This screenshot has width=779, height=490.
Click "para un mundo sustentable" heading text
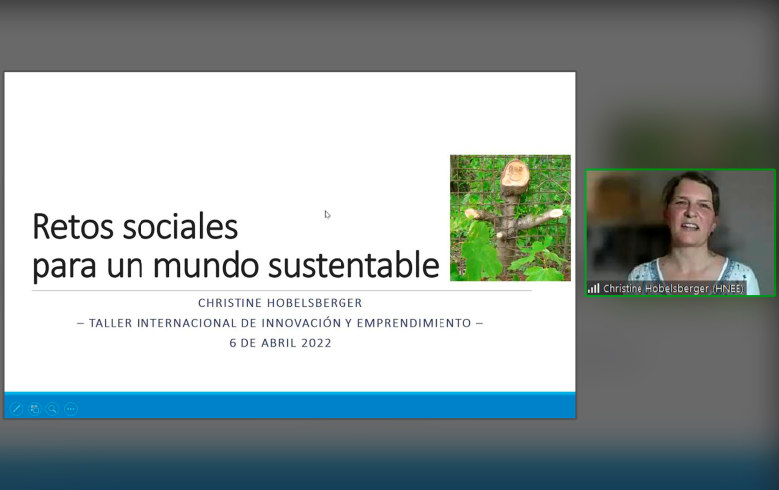[x=235, y=265]
